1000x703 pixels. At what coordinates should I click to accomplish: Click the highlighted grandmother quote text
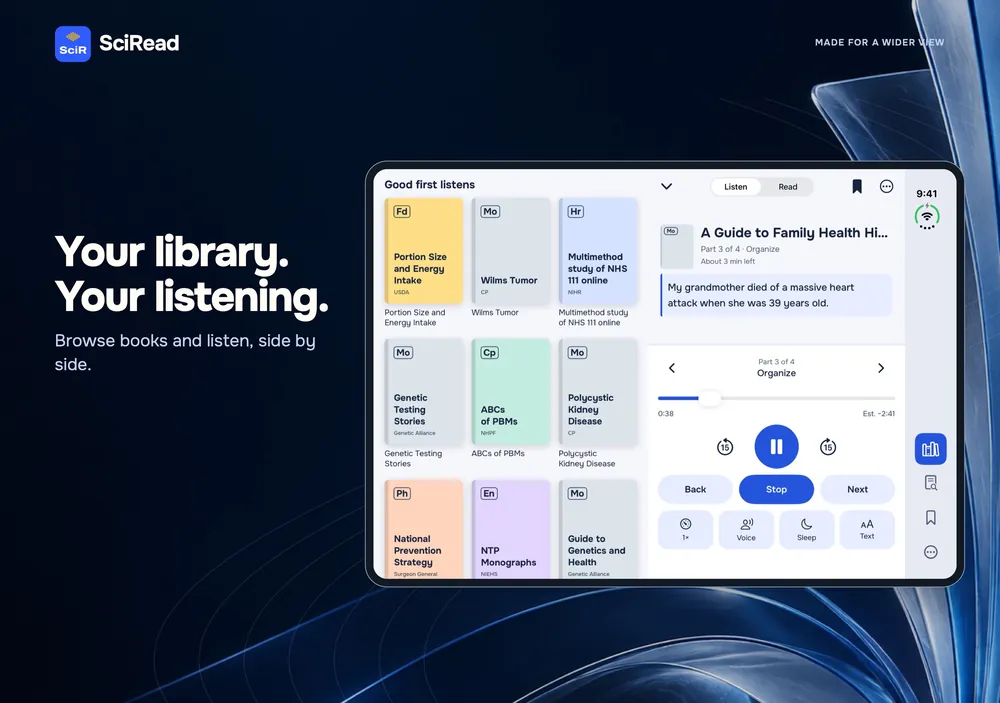[x=776, y=295]
